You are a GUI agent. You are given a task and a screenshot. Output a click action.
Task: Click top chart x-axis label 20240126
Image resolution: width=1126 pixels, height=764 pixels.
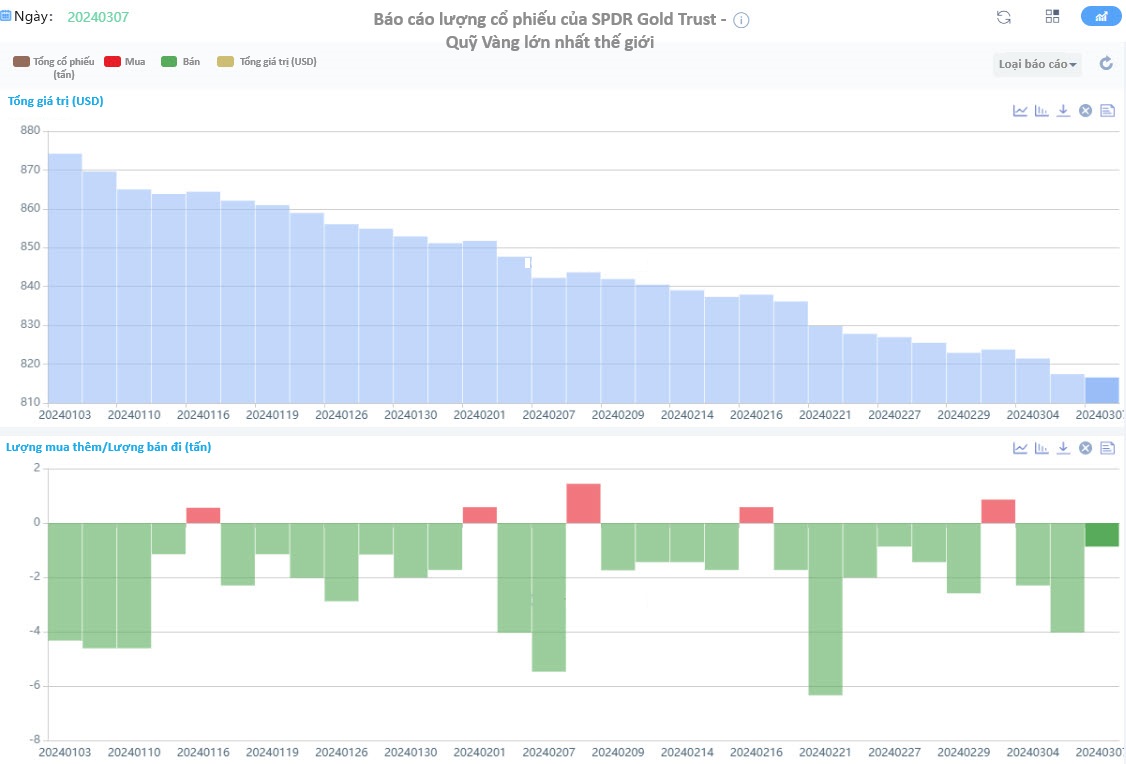pos(342,415)
